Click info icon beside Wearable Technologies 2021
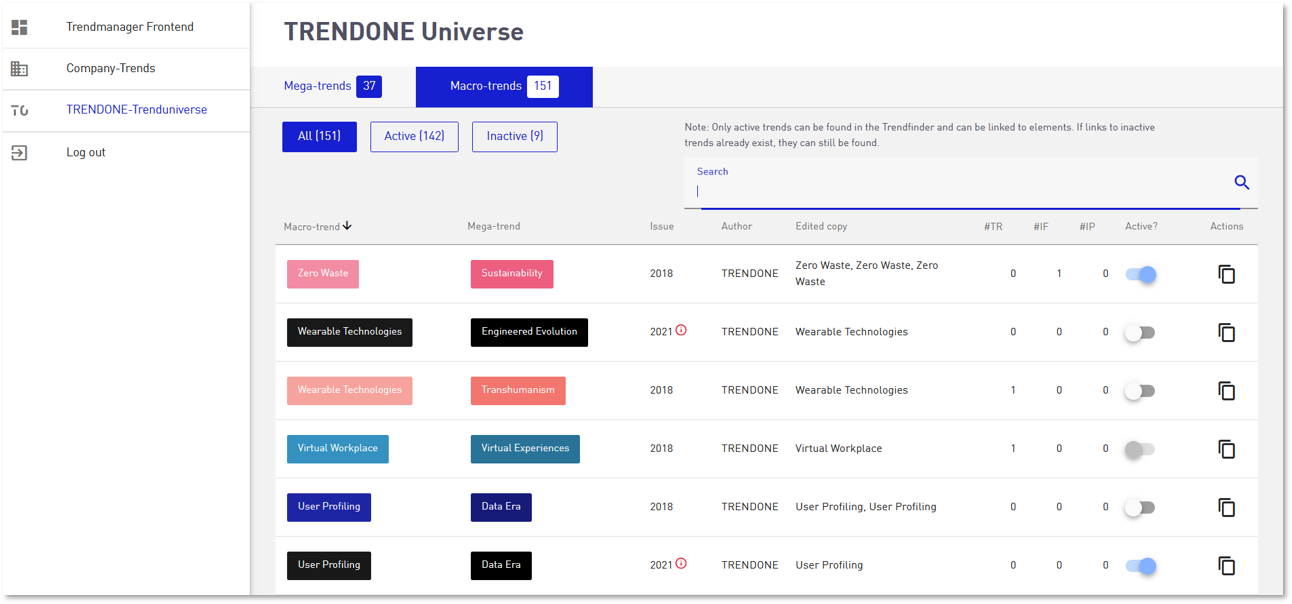This screenshot has width=1292, height=604. tap(681, 330)
